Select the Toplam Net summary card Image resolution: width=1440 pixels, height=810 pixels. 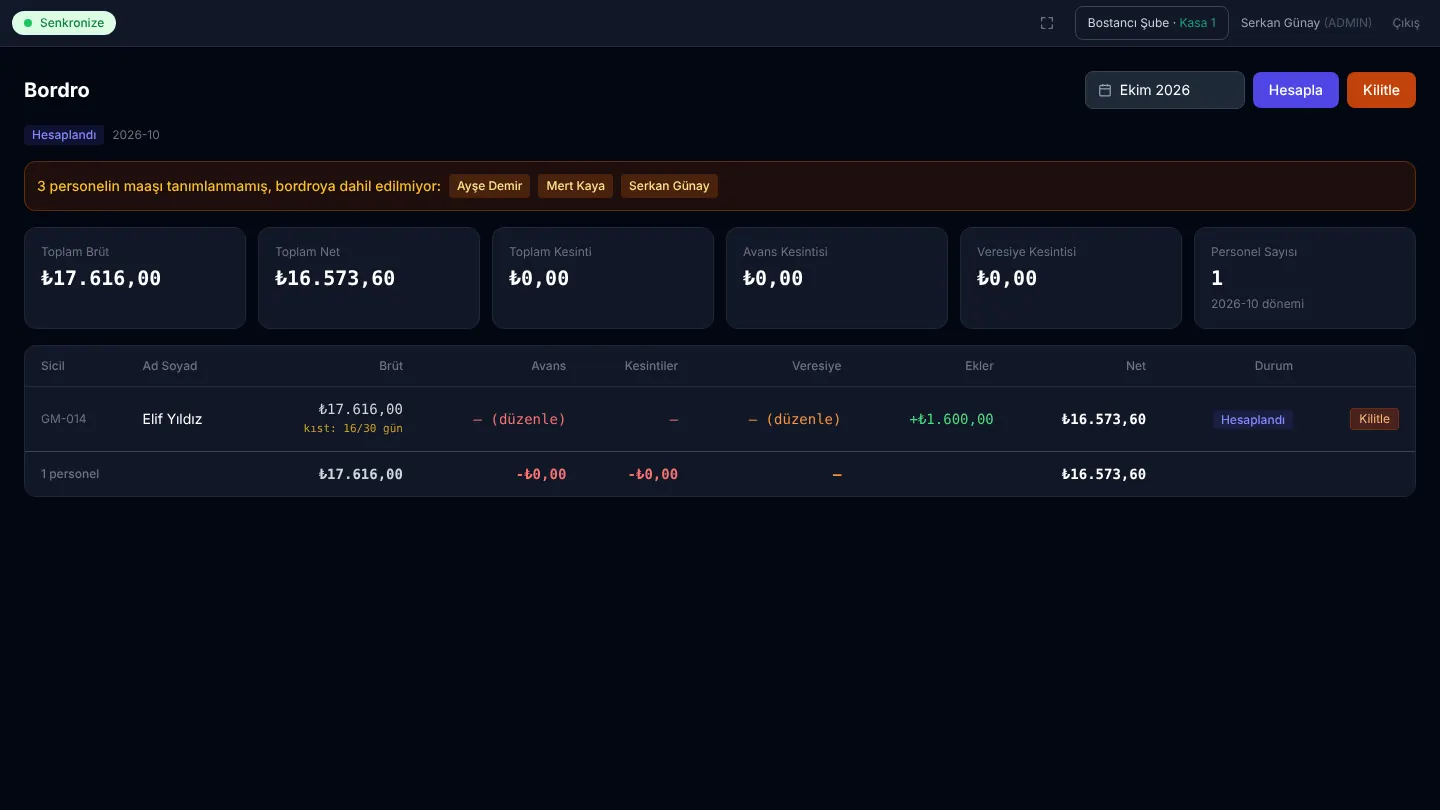(x=369, y=278)
